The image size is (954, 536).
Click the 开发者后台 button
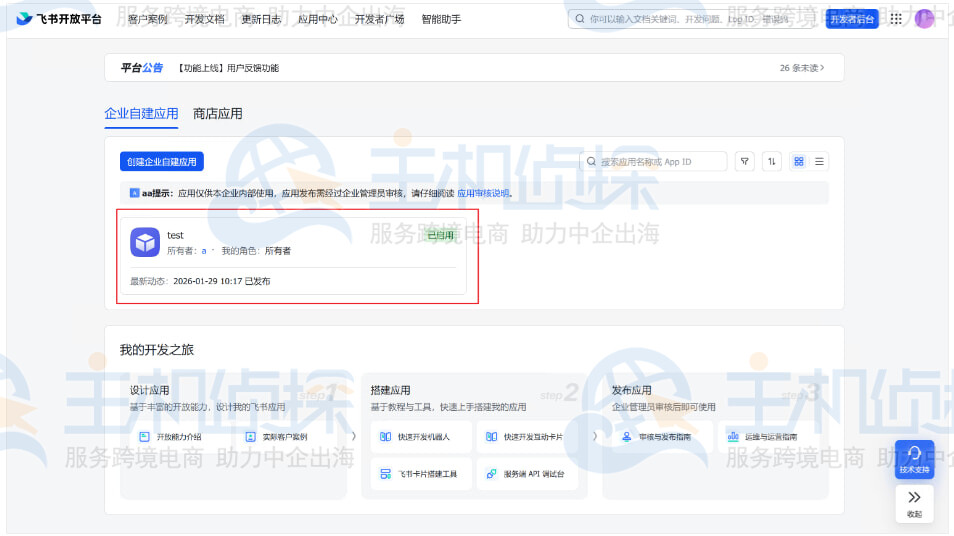(x=852, y=19)
